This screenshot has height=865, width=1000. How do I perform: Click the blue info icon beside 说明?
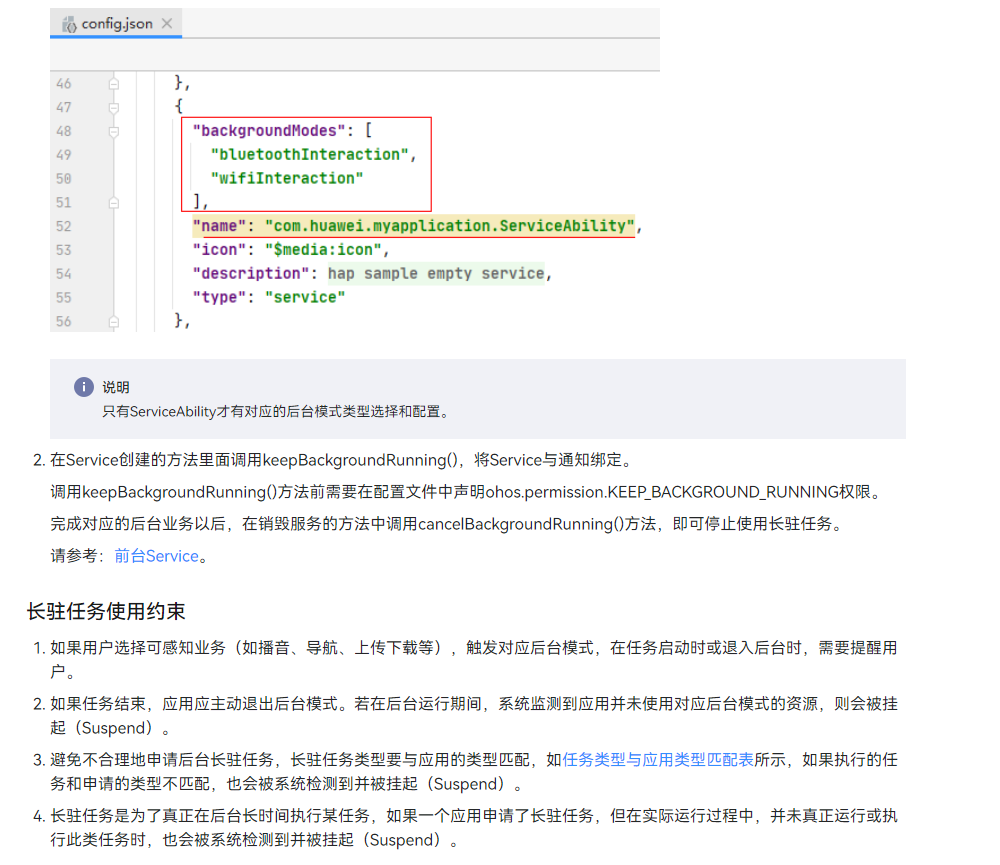click(x=84, y=387)
